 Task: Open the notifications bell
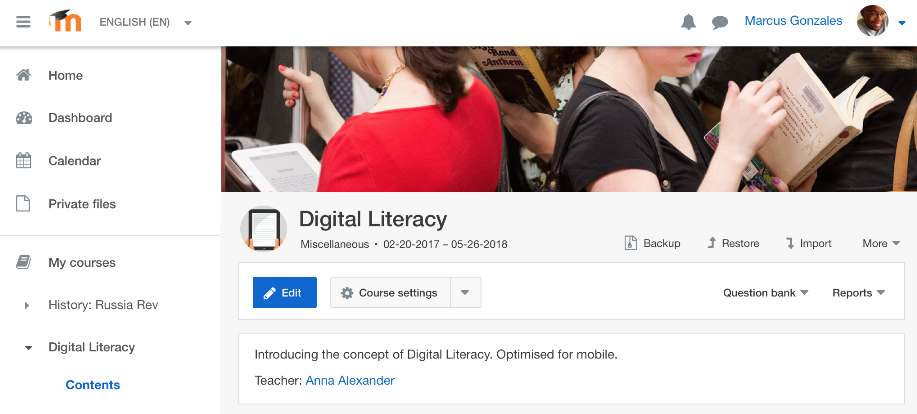[x=688, y=22]
